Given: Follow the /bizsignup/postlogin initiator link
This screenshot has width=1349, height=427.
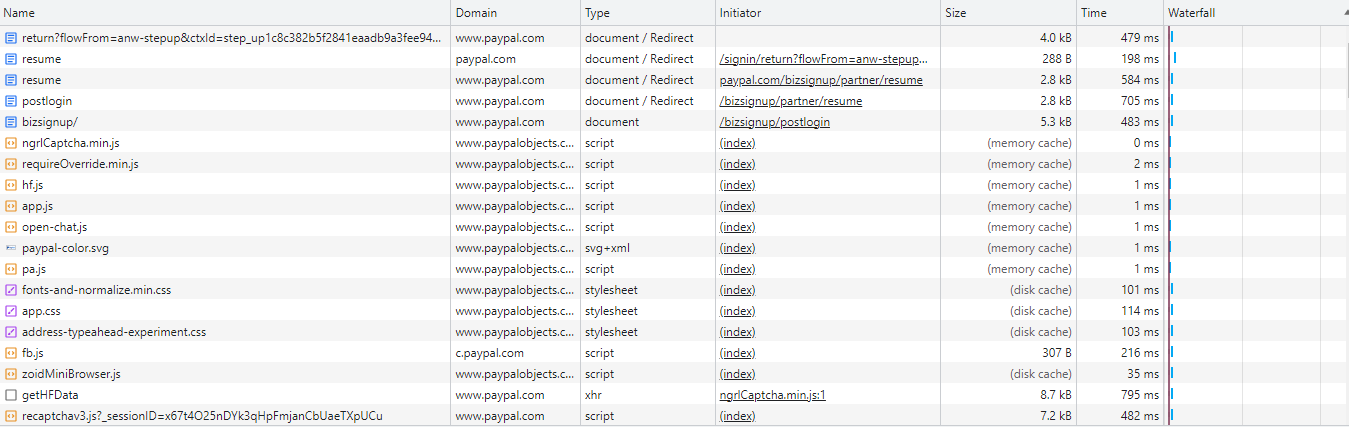Looking at the screenshot, I should pos(774,122).
